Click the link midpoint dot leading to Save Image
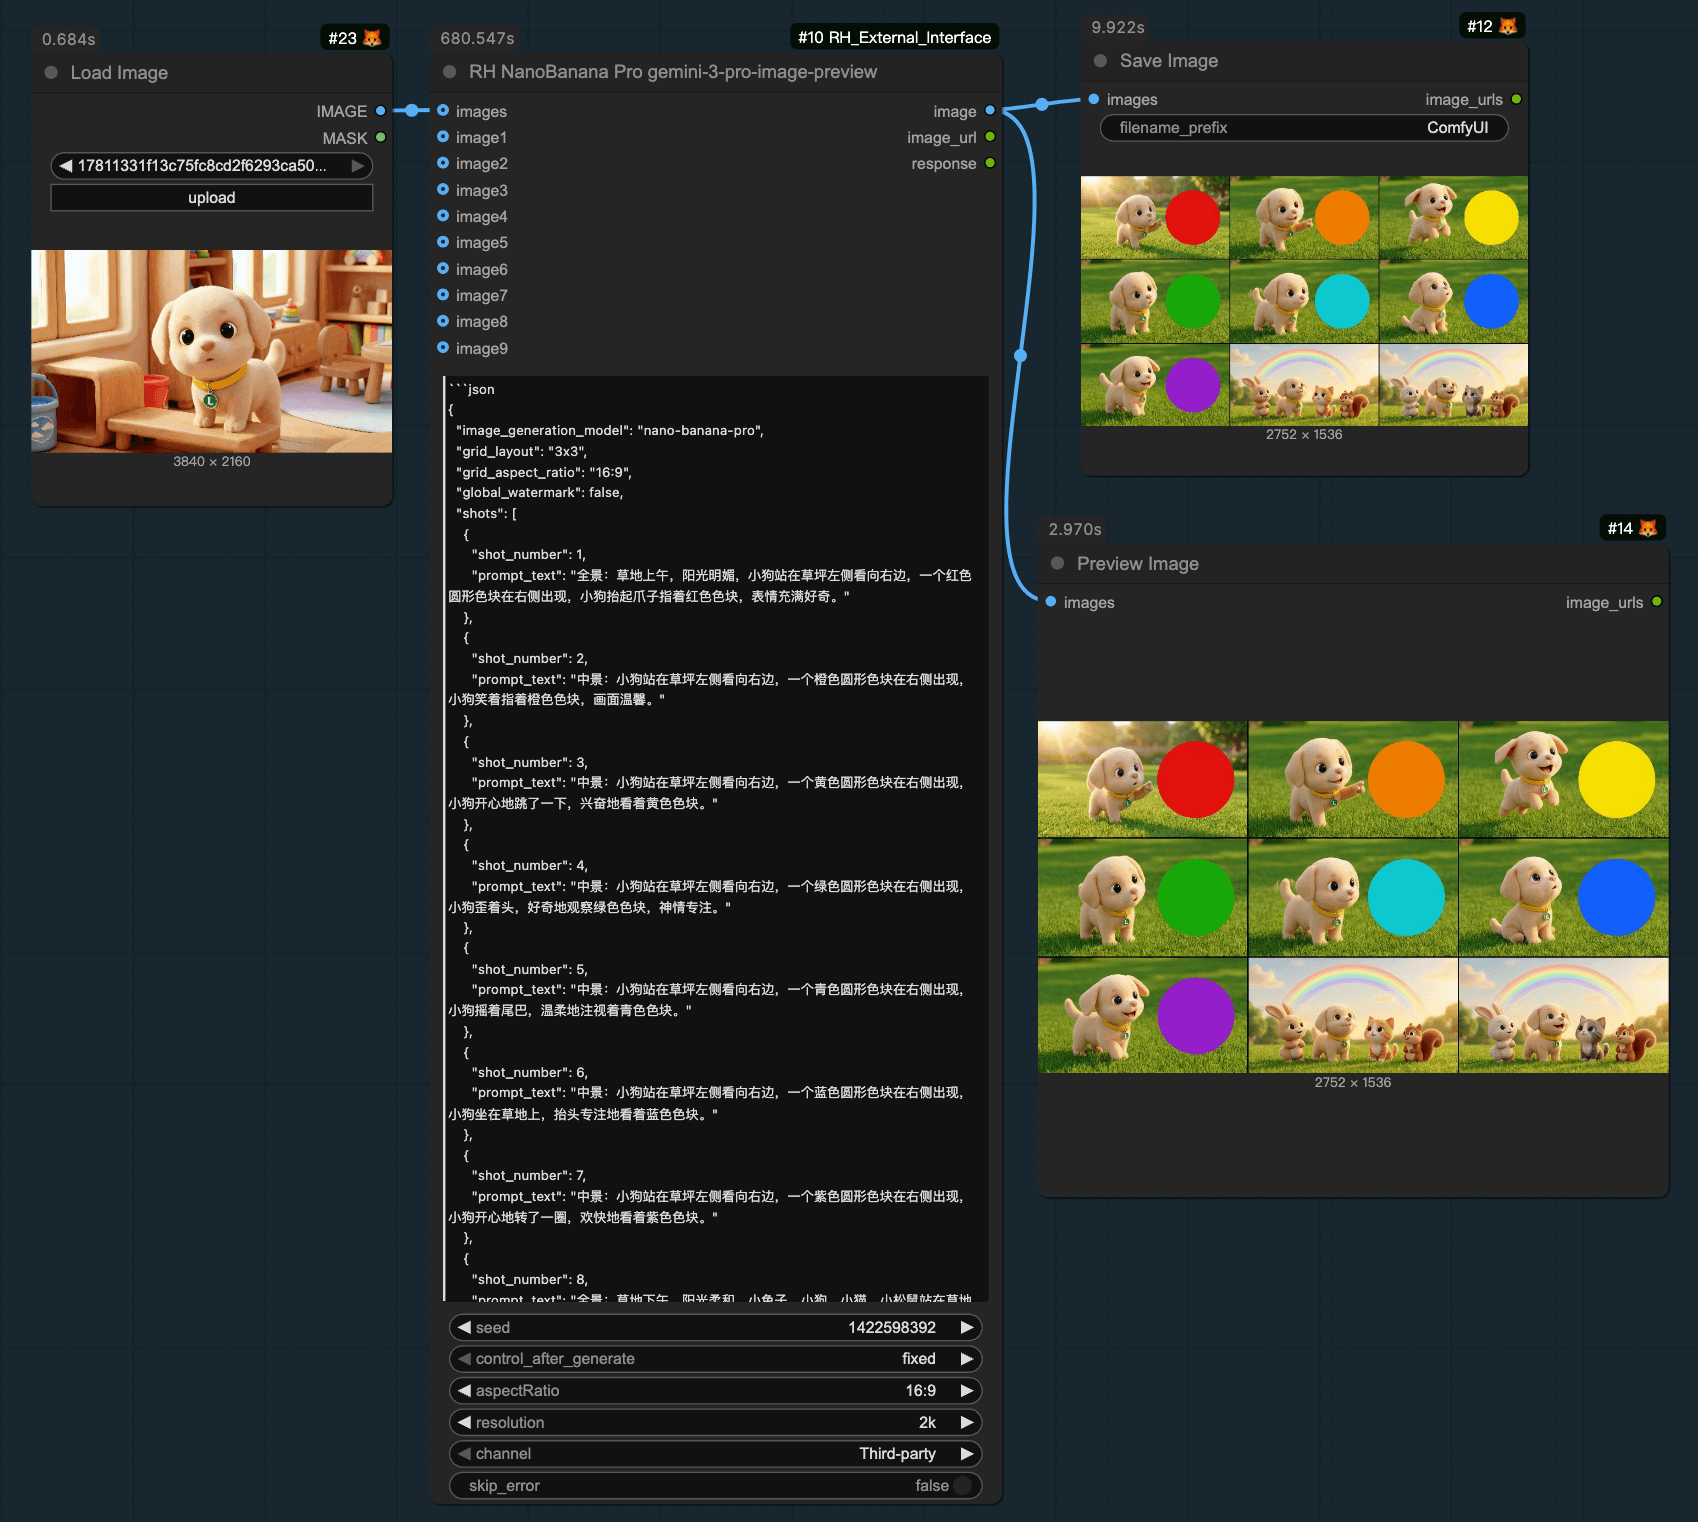 tap(1042, 104)
